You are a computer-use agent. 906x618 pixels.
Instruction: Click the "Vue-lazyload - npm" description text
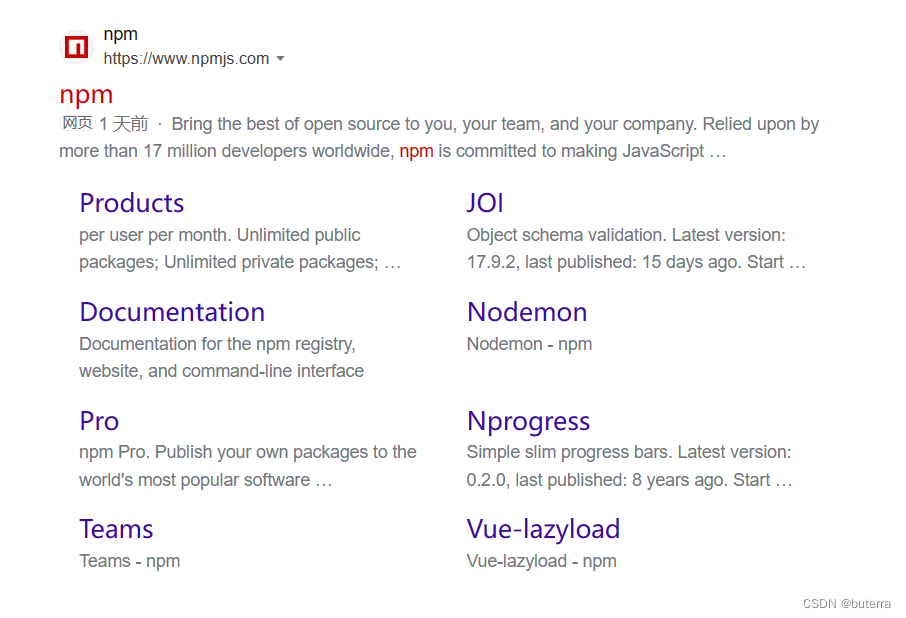coord(541,561)
